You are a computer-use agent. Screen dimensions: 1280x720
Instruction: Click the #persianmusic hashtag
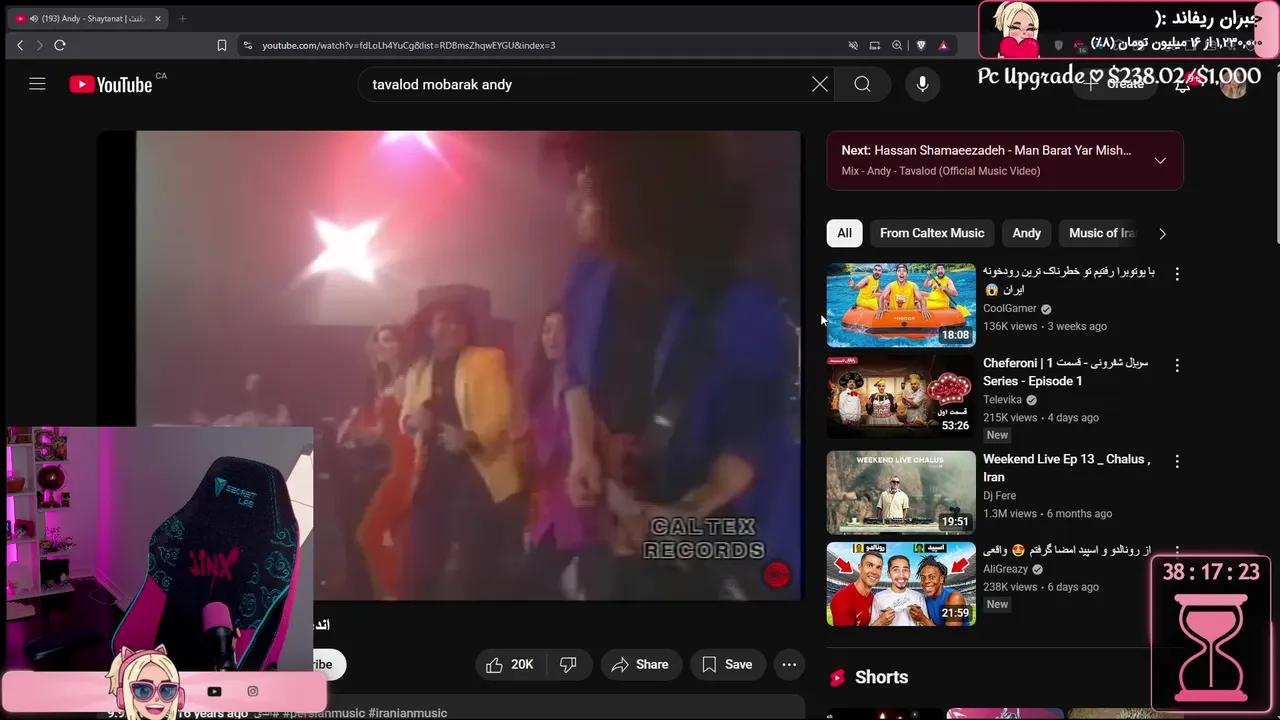tap(324, 713)
